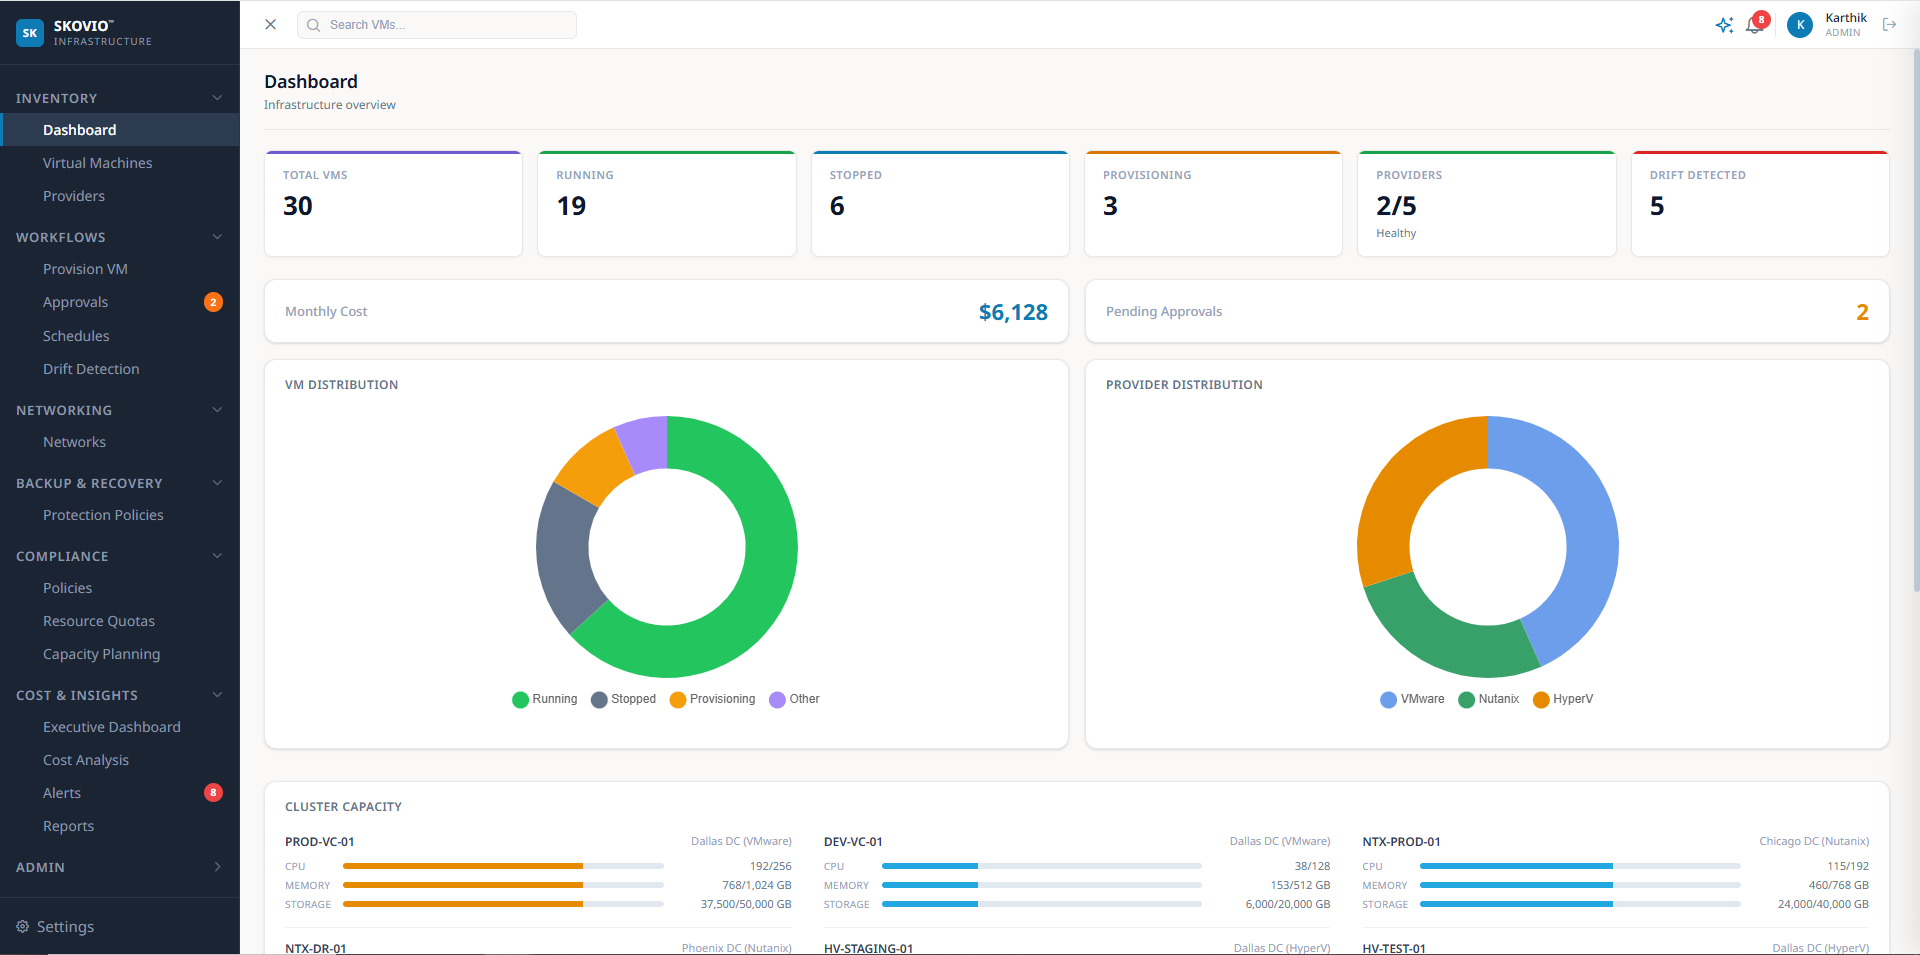The image size is (1920, 955).
Task: Click the PROD-VC-01 cluster name
Action: [x=320, y=842]
